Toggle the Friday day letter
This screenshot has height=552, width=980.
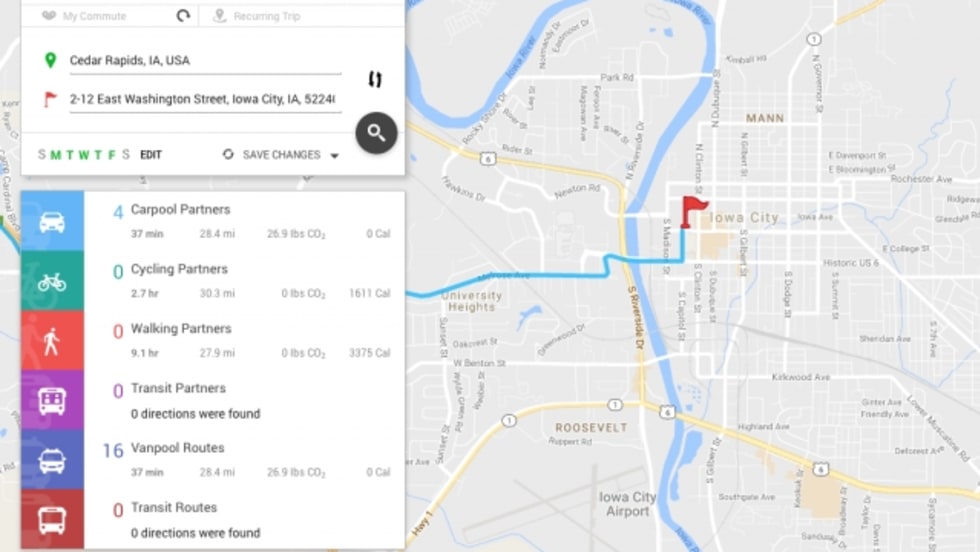click(x=112, y=155)
